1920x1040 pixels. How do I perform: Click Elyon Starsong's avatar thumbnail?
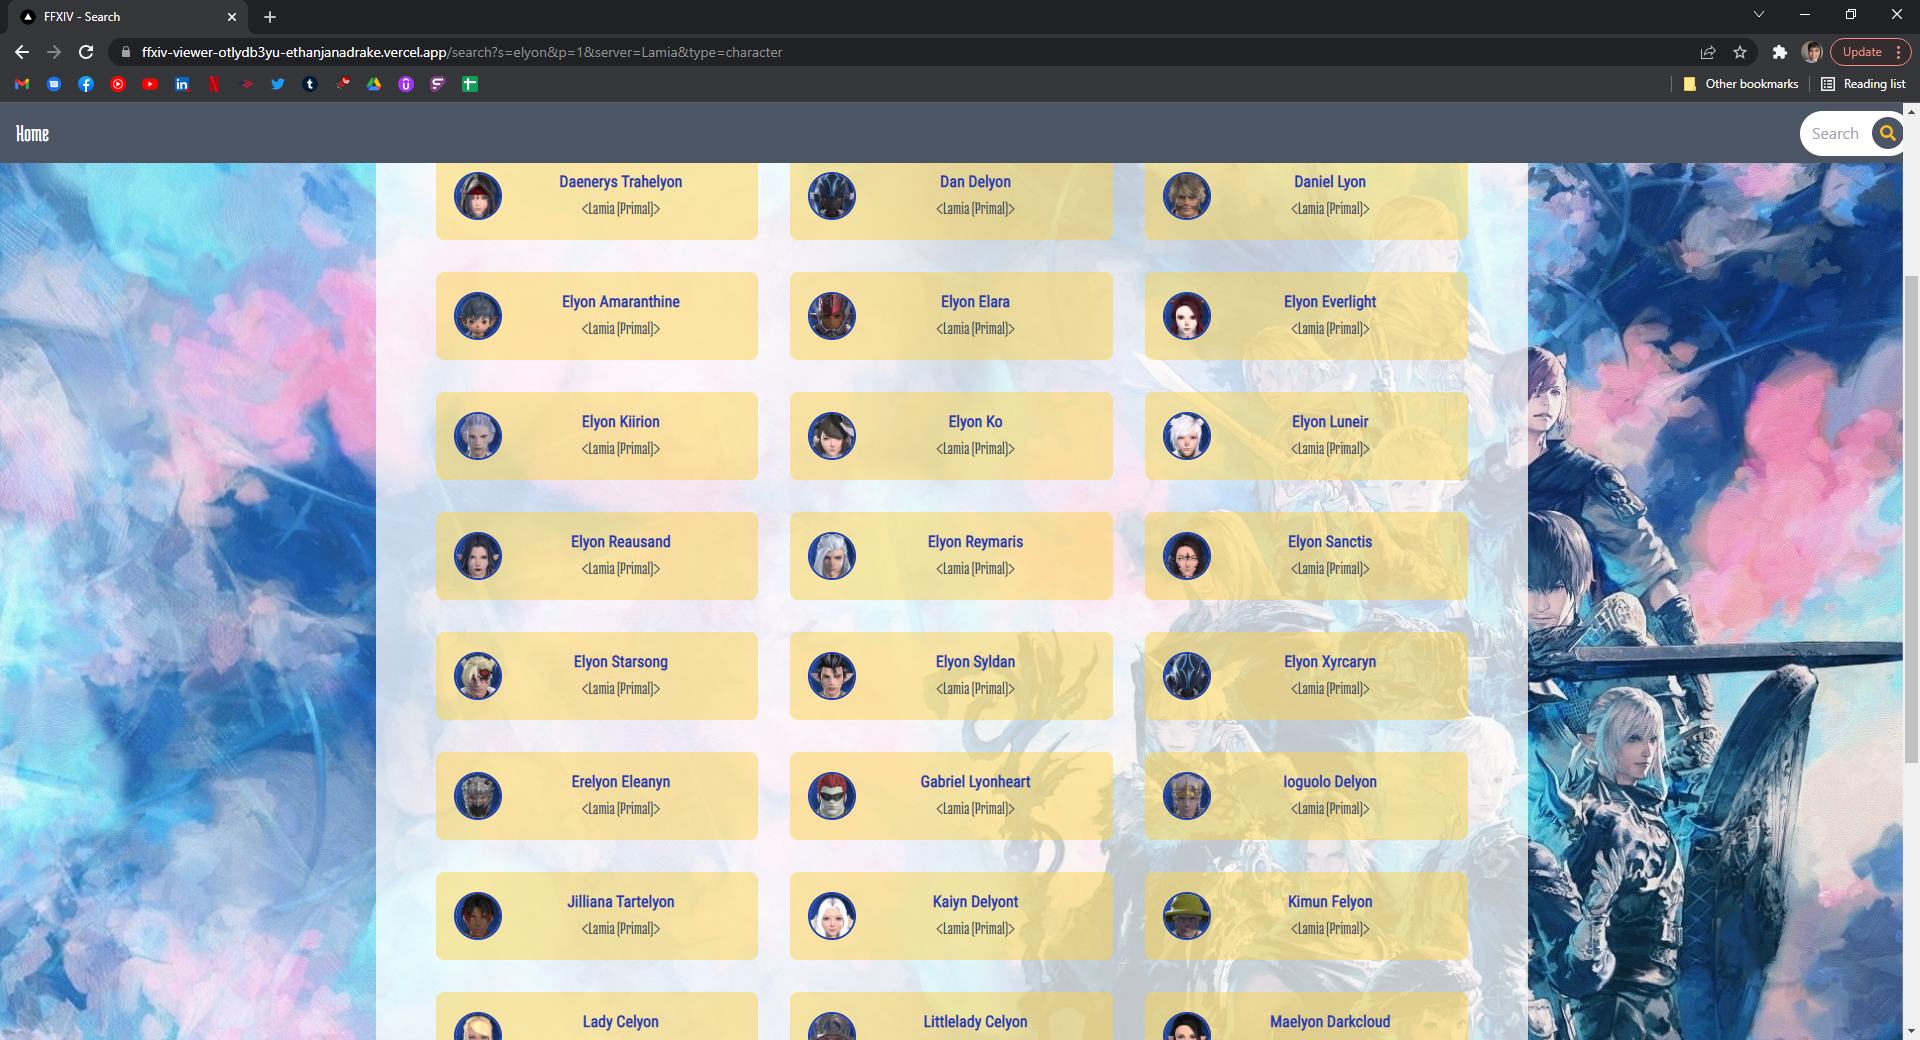pos(478,676)
